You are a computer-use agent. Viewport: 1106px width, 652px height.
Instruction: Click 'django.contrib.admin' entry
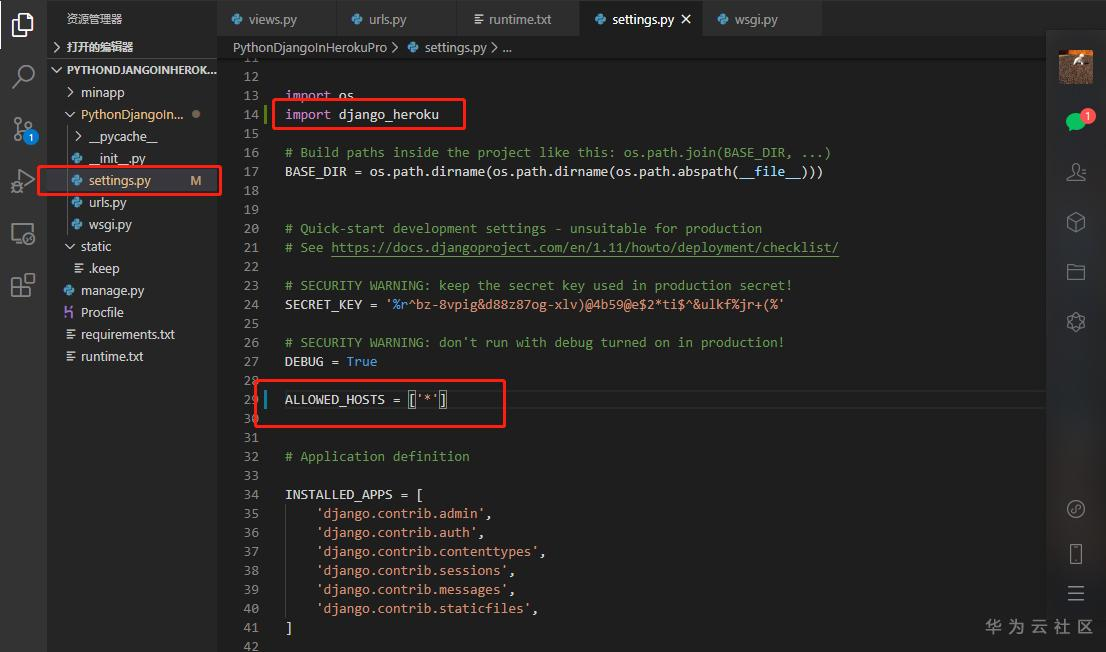403,514
